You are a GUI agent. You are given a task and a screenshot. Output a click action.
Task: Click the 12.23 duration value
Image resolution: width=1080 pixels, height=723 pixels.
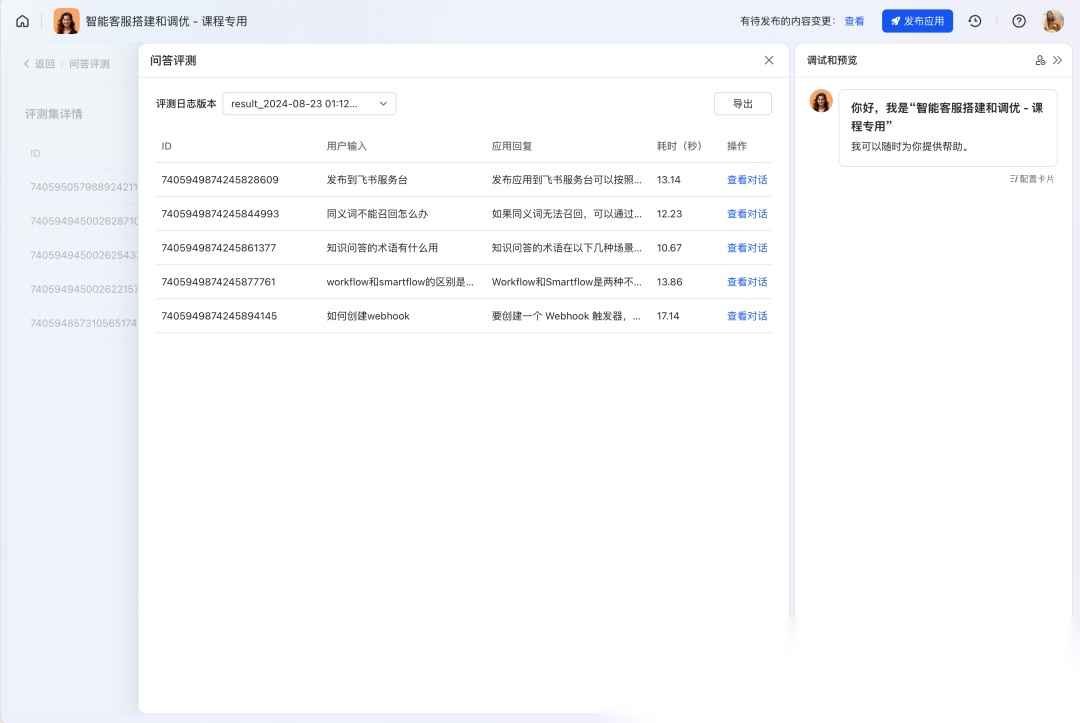pos(669,214)
